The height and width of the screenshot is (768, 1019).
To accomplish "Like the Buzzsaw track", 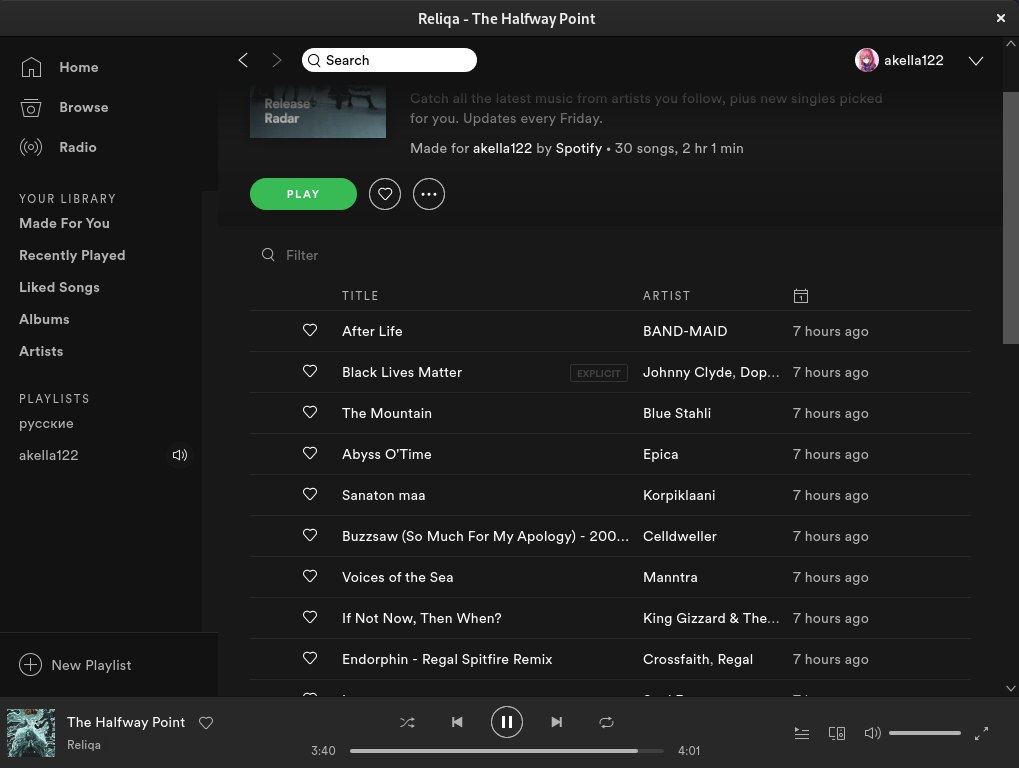I will point(310,535).
